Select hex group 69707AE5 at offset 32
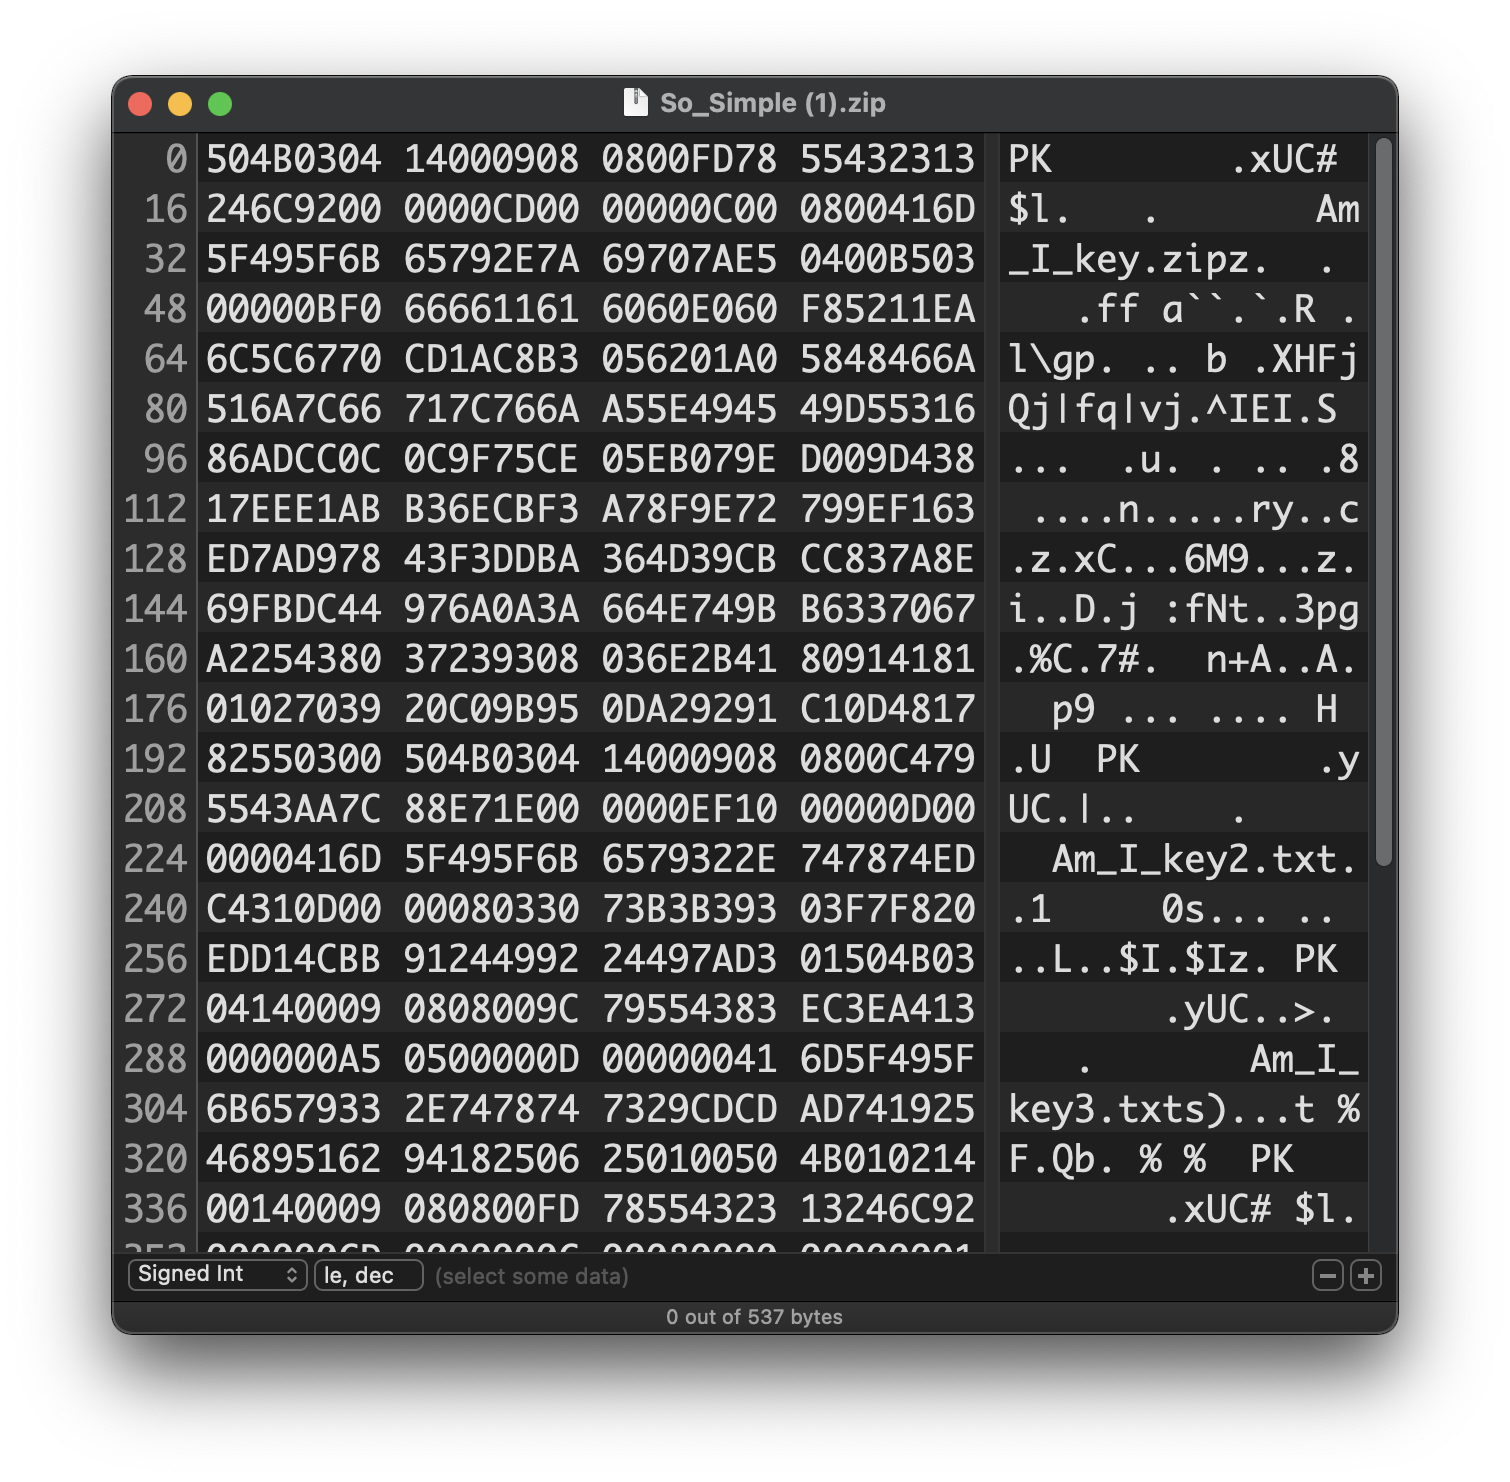The height and width of the screenshot is (1482, 1510). pyautogui.click(x=689, y=259)
